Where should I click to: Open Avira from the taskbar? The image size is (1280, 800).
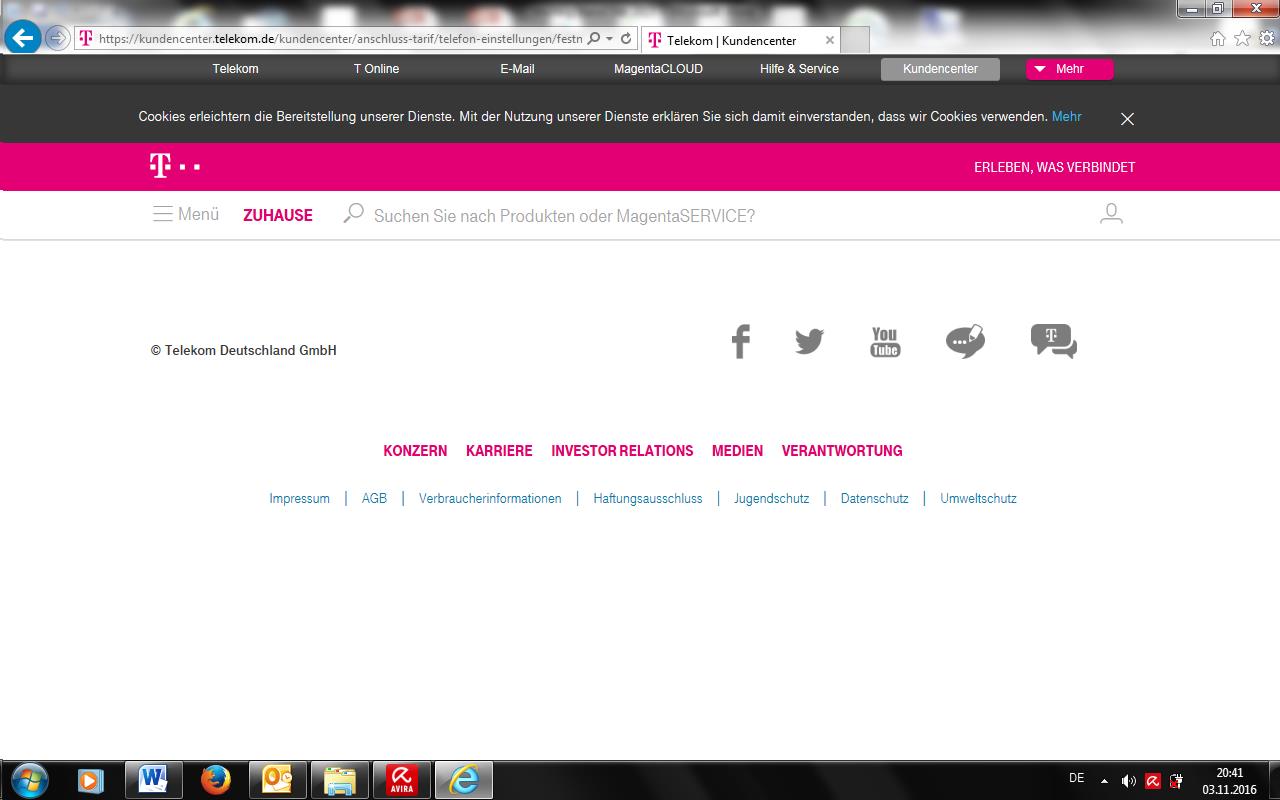click(x=402, y=779)
